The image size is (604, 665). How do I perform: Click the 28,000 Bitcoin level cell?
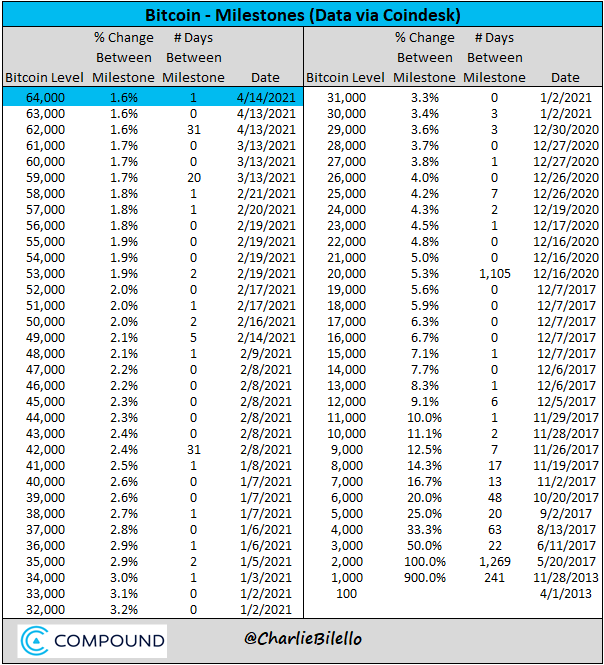click(x=347, y=146)
